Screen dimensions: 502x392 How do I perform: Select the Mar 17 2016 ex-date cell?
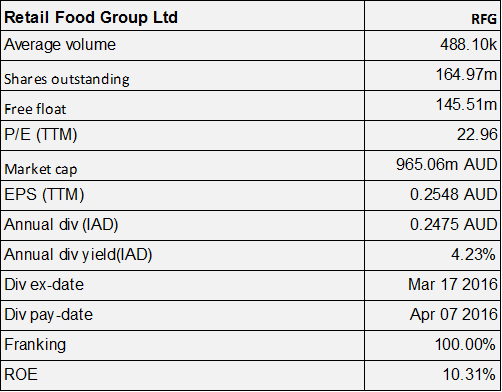coord(433,285)
